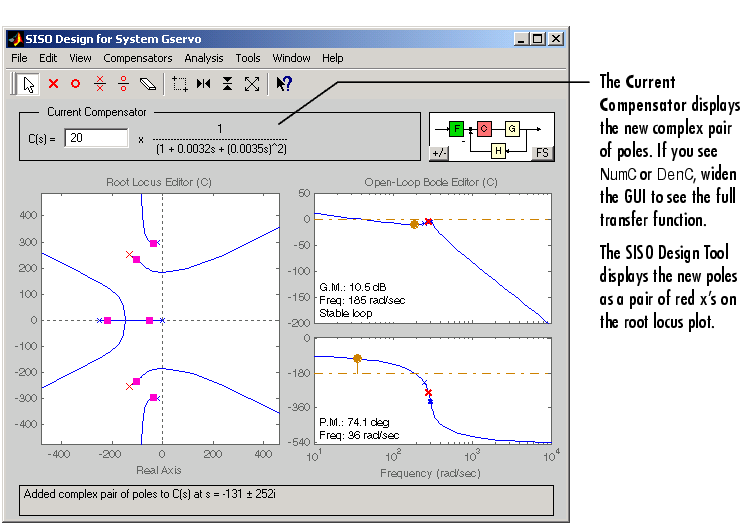The height and width of the screenshot is (526, 750).
Task: Click the 'G.M.: 10.5 dB' label
Action: (353, 287)
